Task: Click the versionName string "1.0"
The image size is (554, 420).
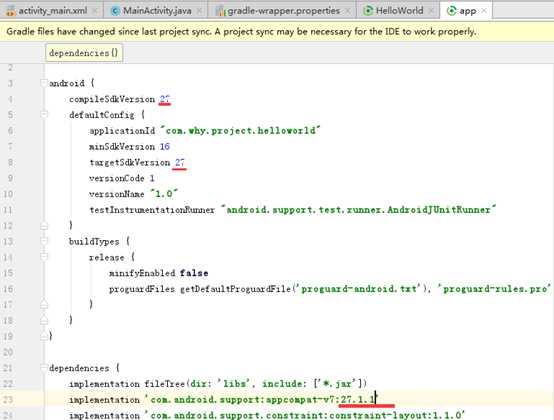Action: point(164,194)
